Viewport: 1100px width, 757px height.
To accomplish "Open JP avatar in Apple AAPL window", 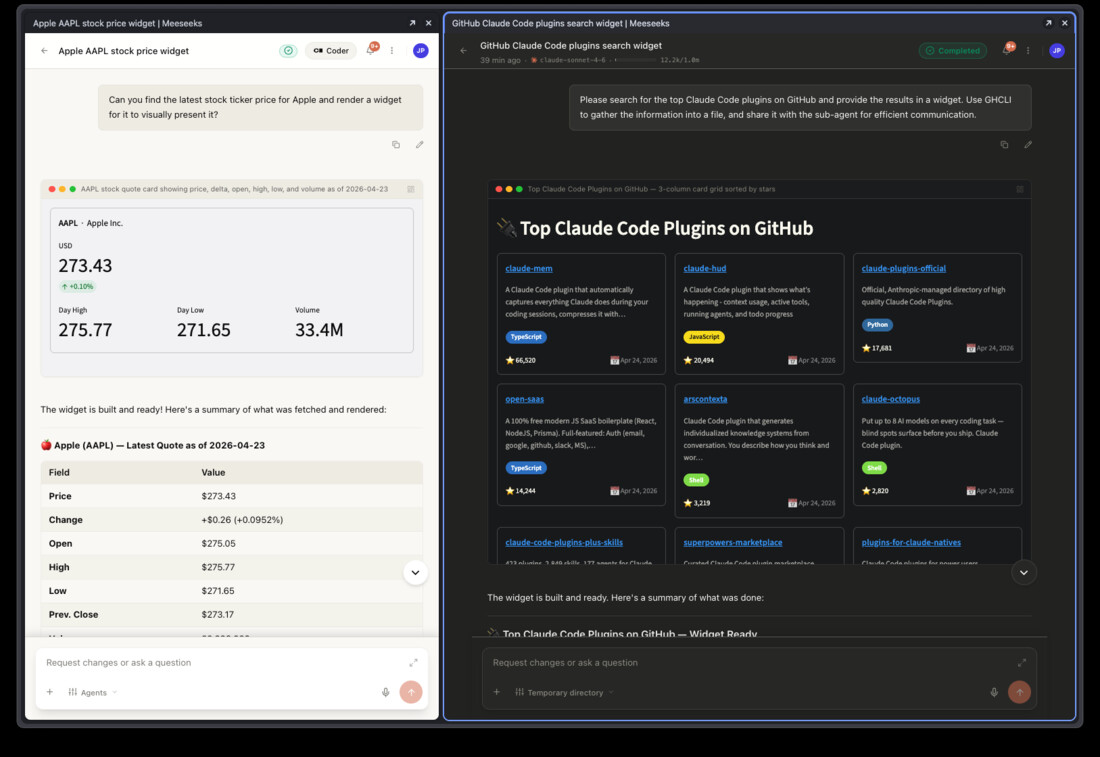I will [420, 51].
